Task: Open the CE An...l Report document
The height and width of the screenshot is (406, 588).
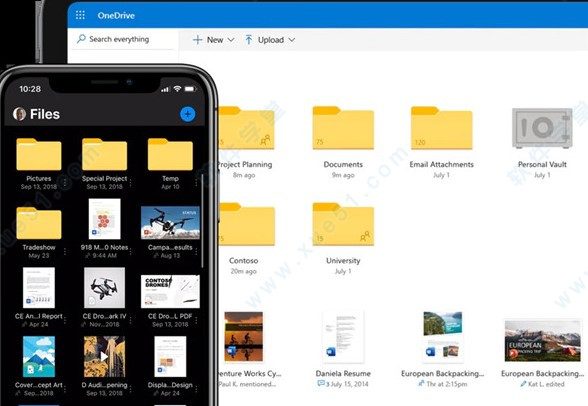Action: click(x=39, y=288)
